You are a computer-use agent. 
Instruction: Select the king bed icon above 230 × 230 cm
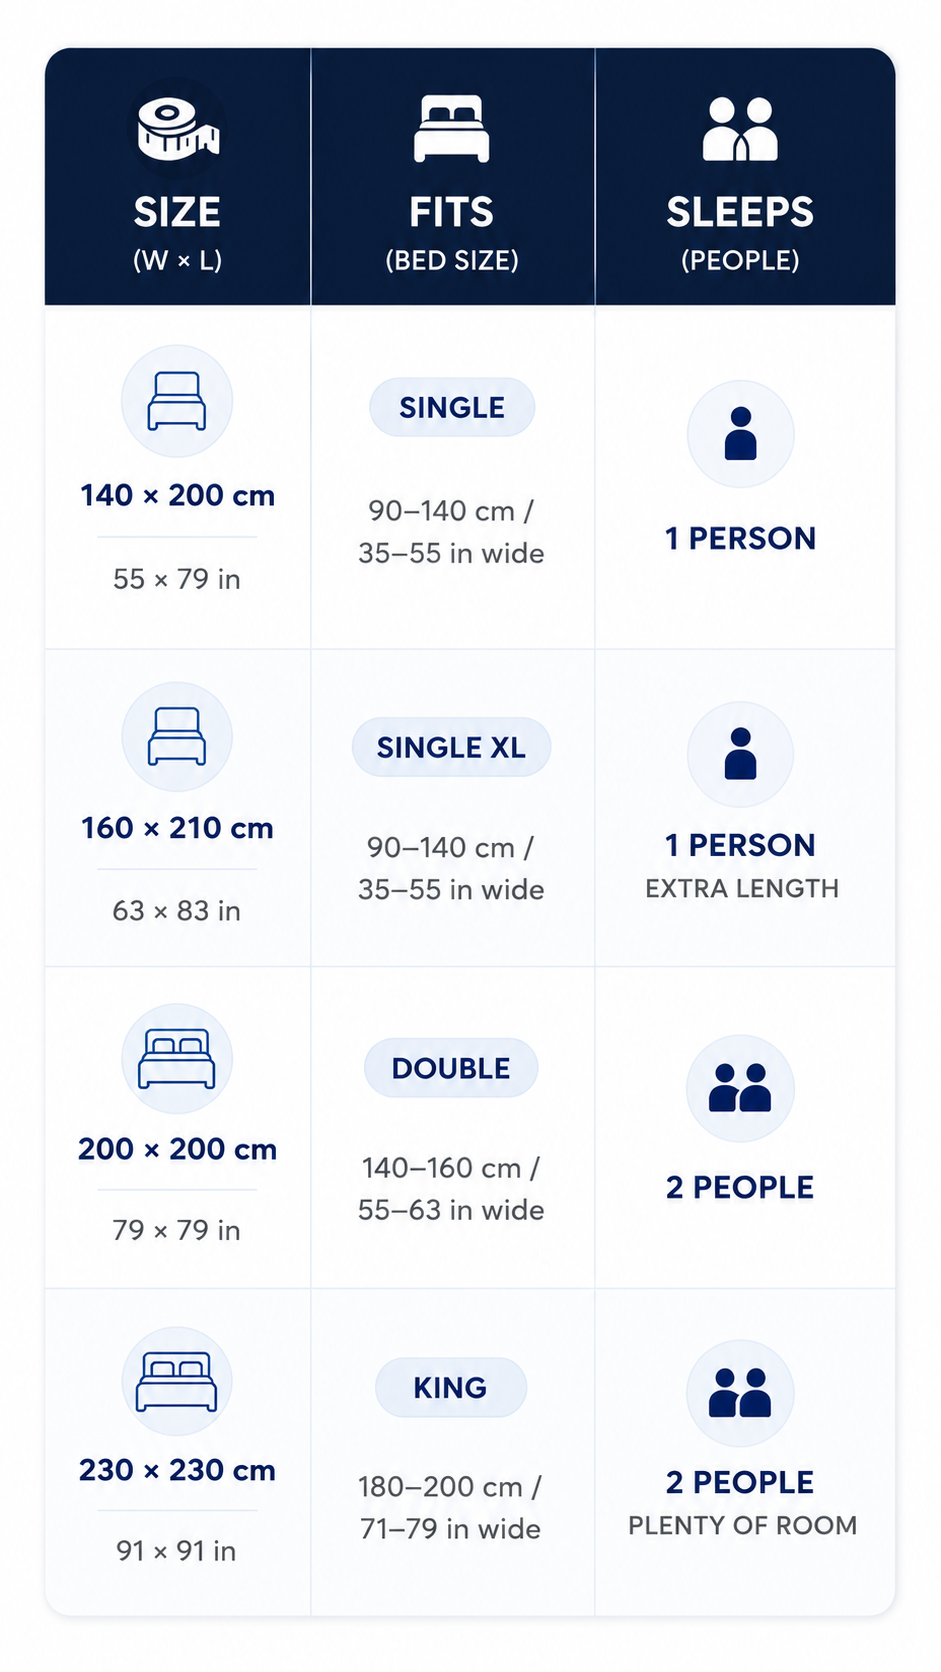coord(177,1382)
